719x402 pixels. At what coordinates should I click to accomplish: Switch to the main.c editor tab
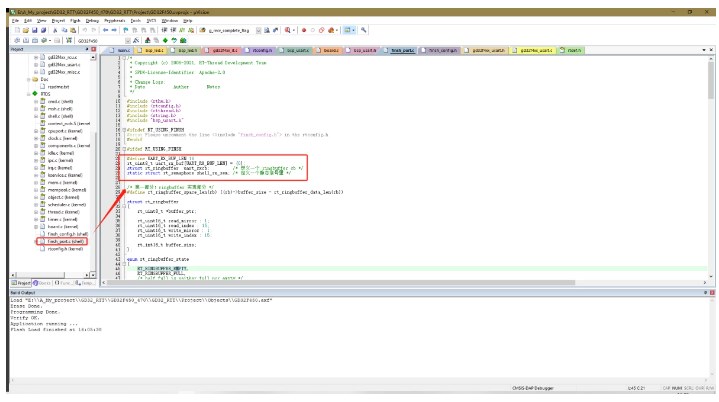(121, 50)
